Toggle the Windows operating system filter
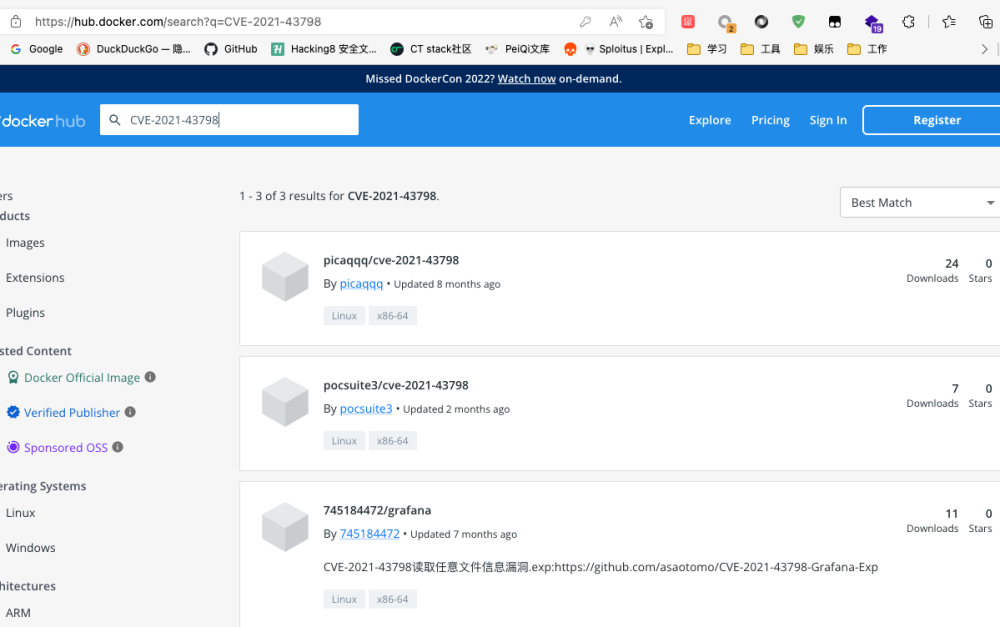Viewport: 1000px width, 627px height. tap(31, 549)
